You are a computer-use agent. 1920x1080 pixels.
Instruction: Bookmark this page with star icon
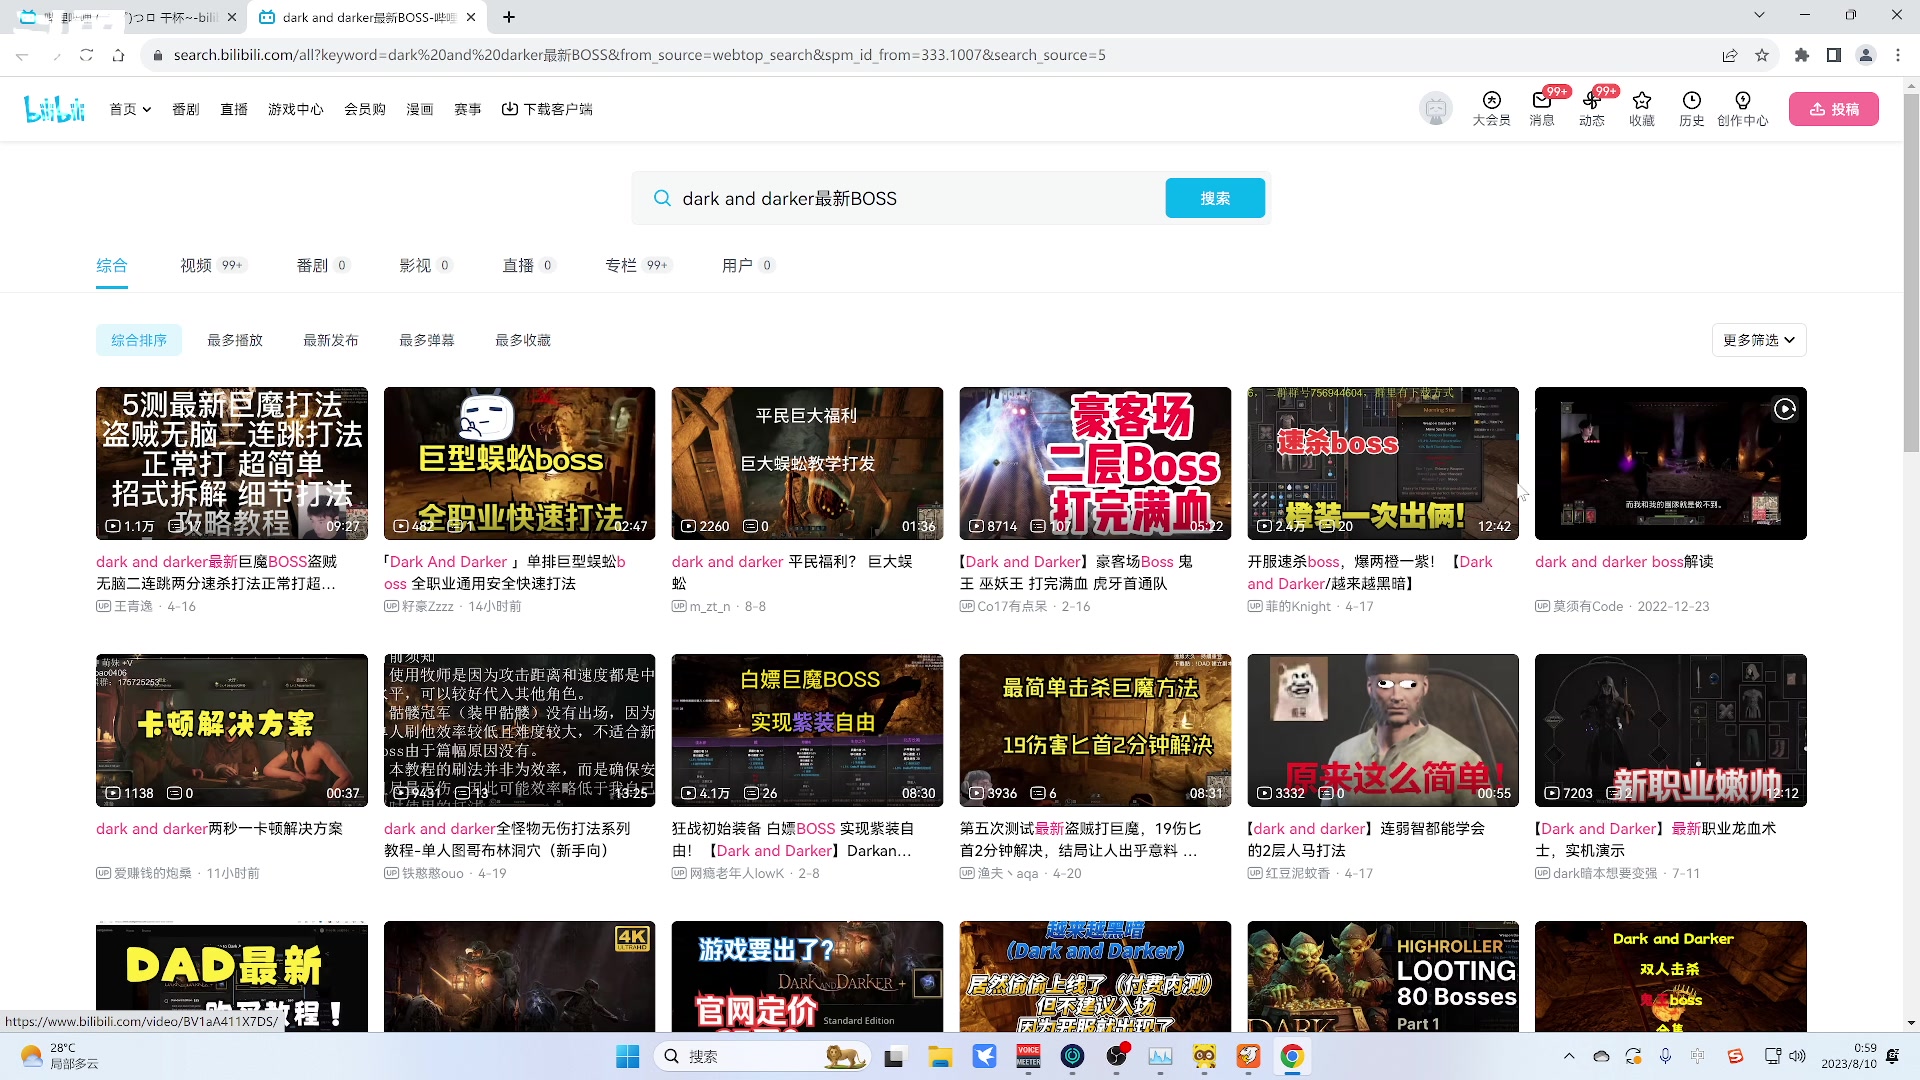pos(1762,55)
